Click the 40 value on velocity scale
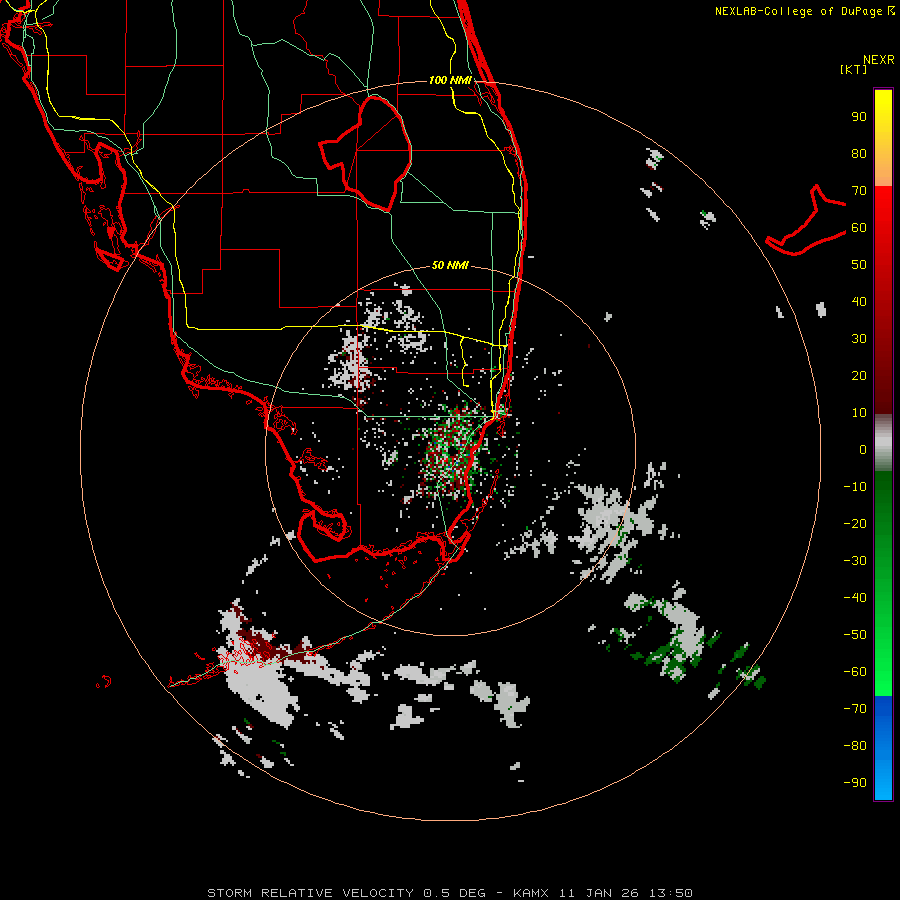Viewport: 900px width, 900px height. click(859, 302)
